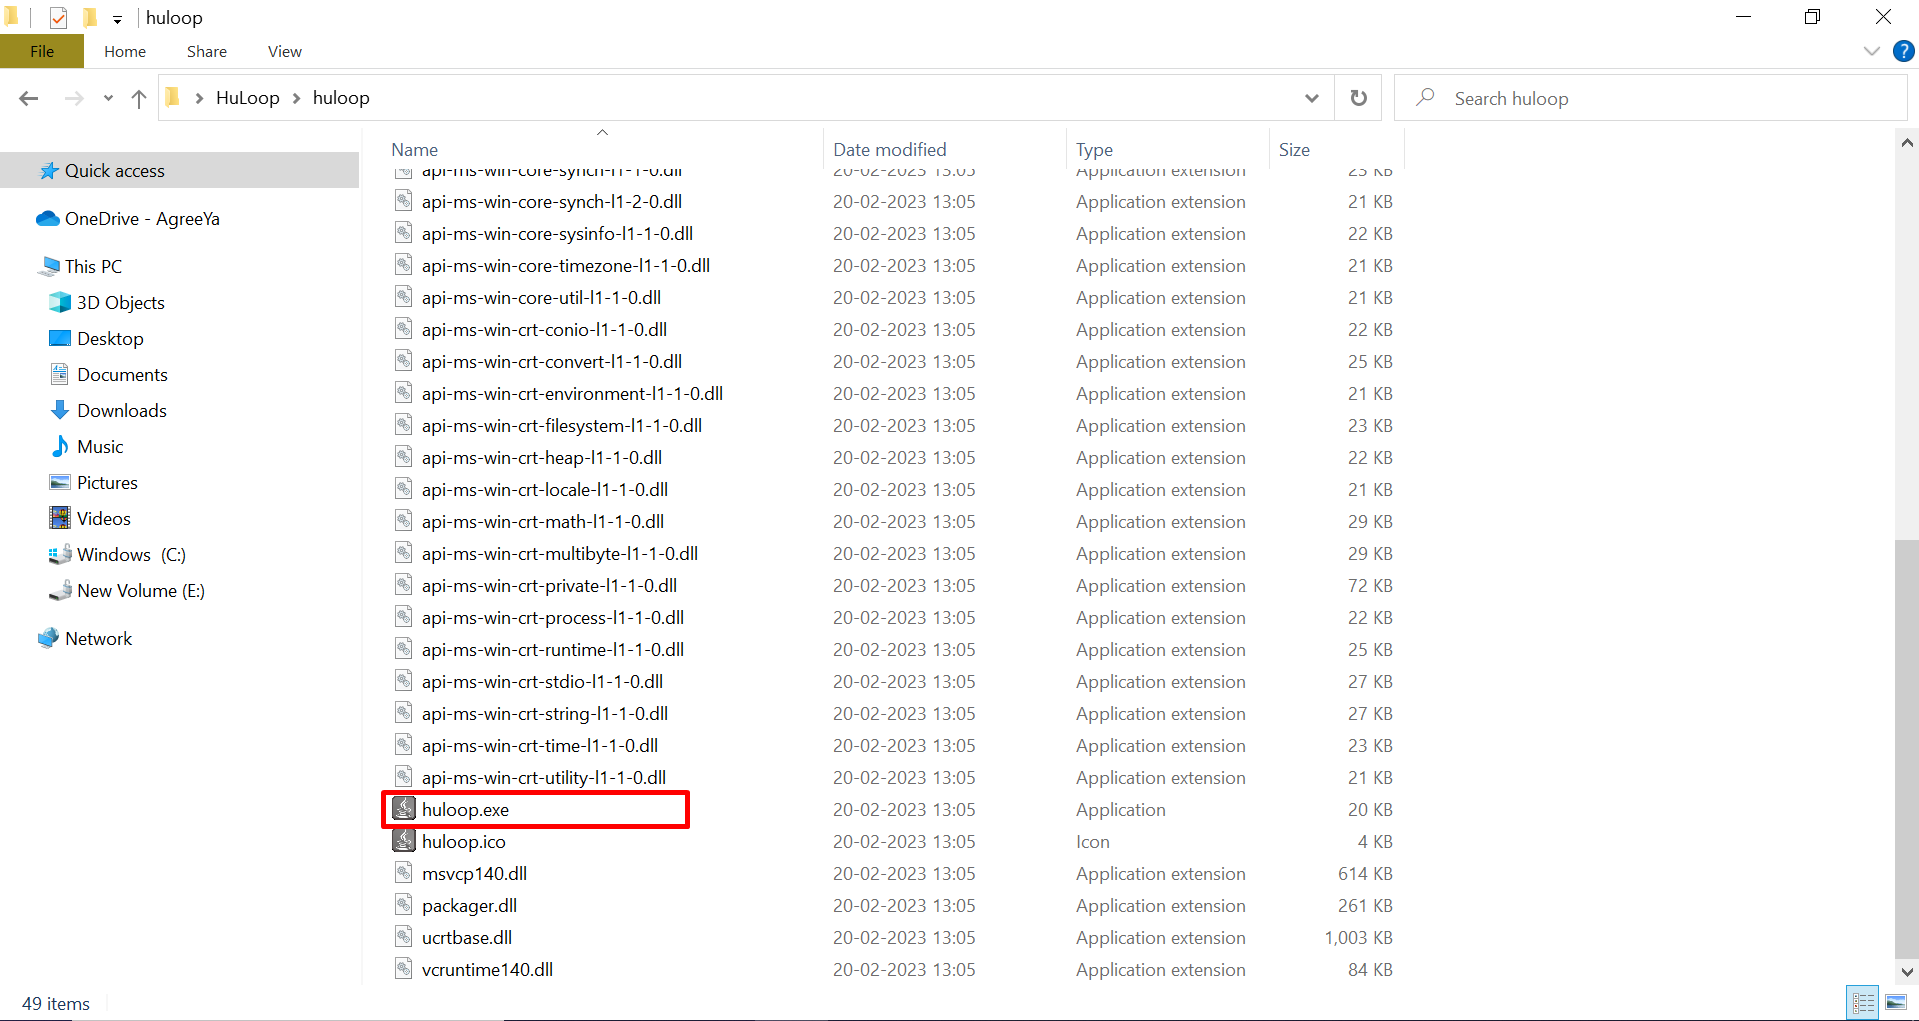Switch to large icons view button
The height and width of the screenshot is (1021, 1919).
coord(1895,1002)
